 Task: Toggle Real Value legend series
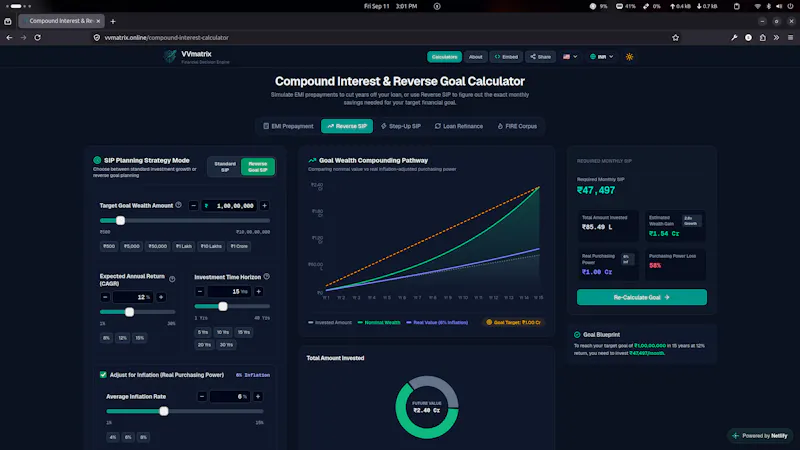437,322
